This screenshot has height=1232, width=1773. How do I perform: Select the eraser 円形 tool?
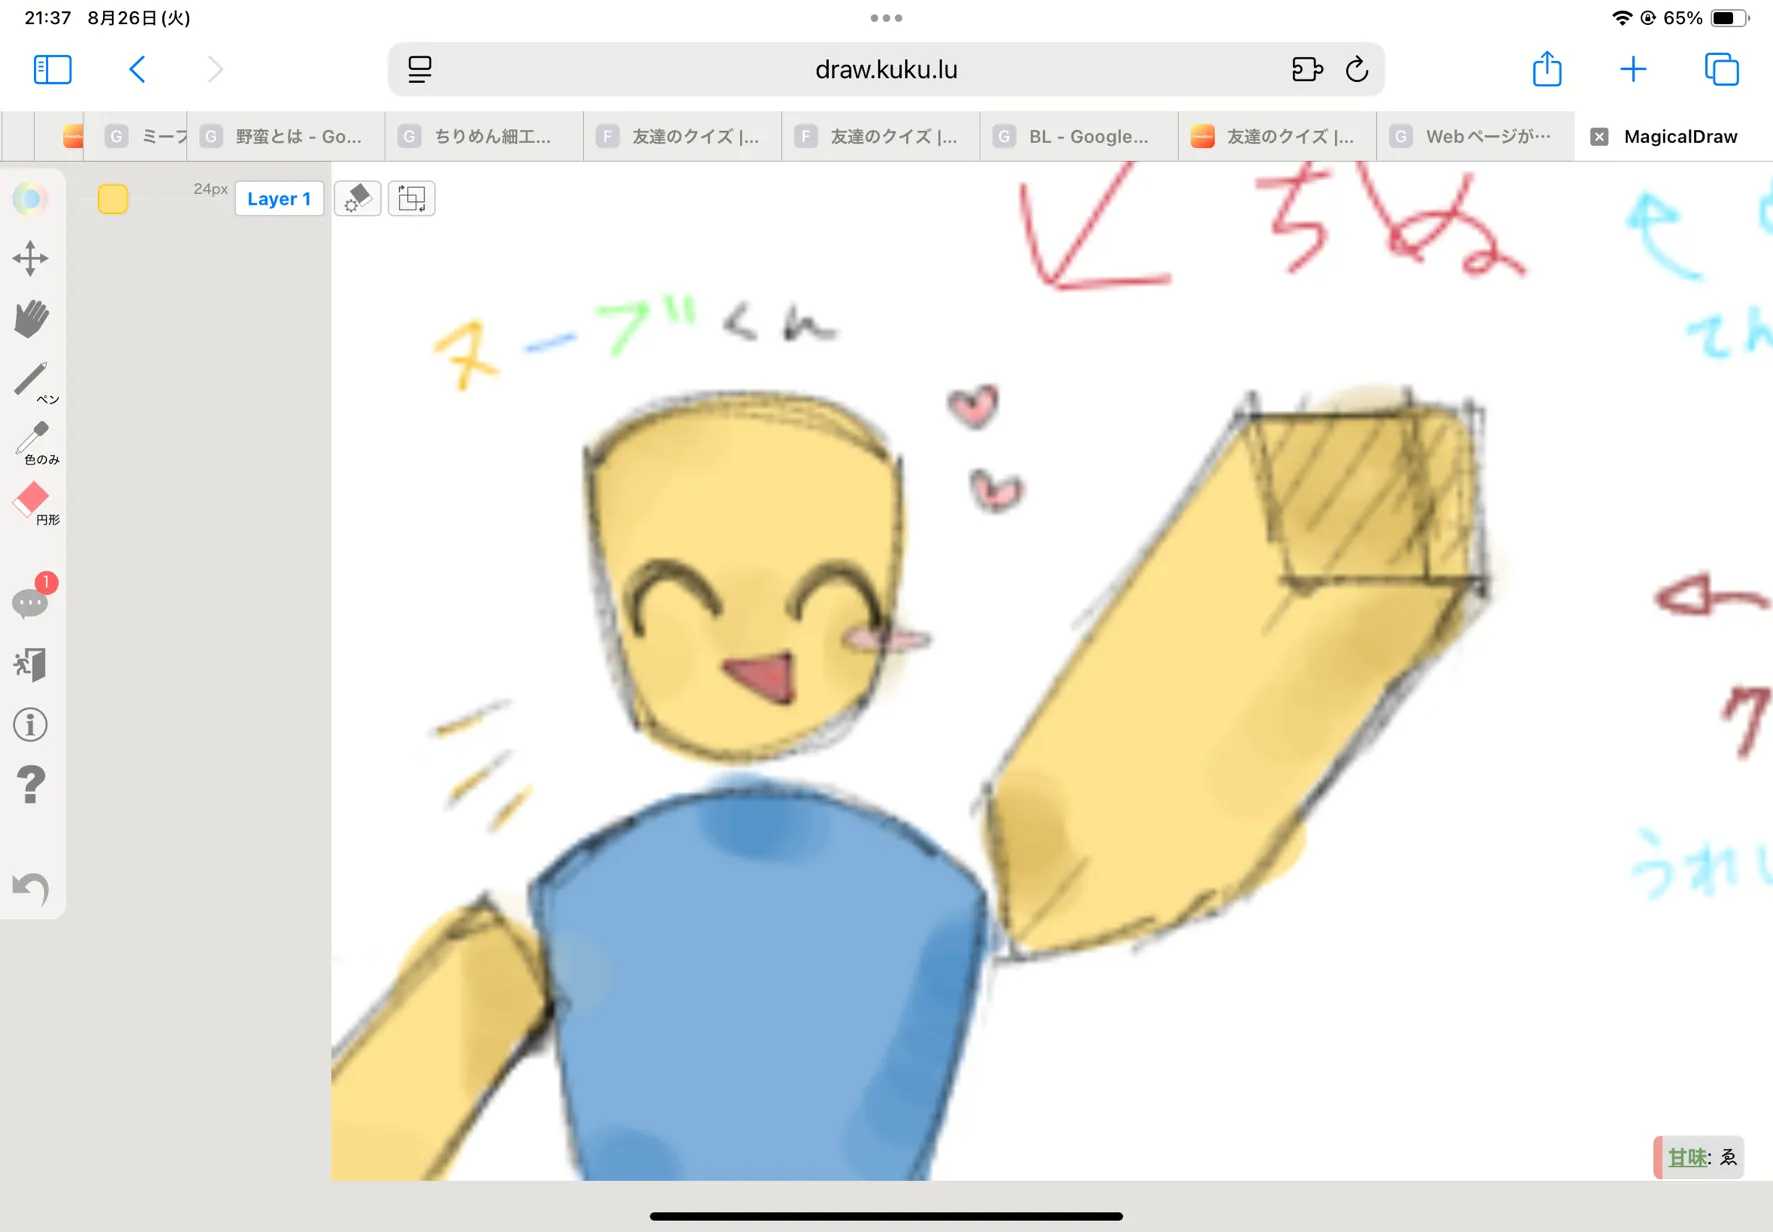[35, 503]
